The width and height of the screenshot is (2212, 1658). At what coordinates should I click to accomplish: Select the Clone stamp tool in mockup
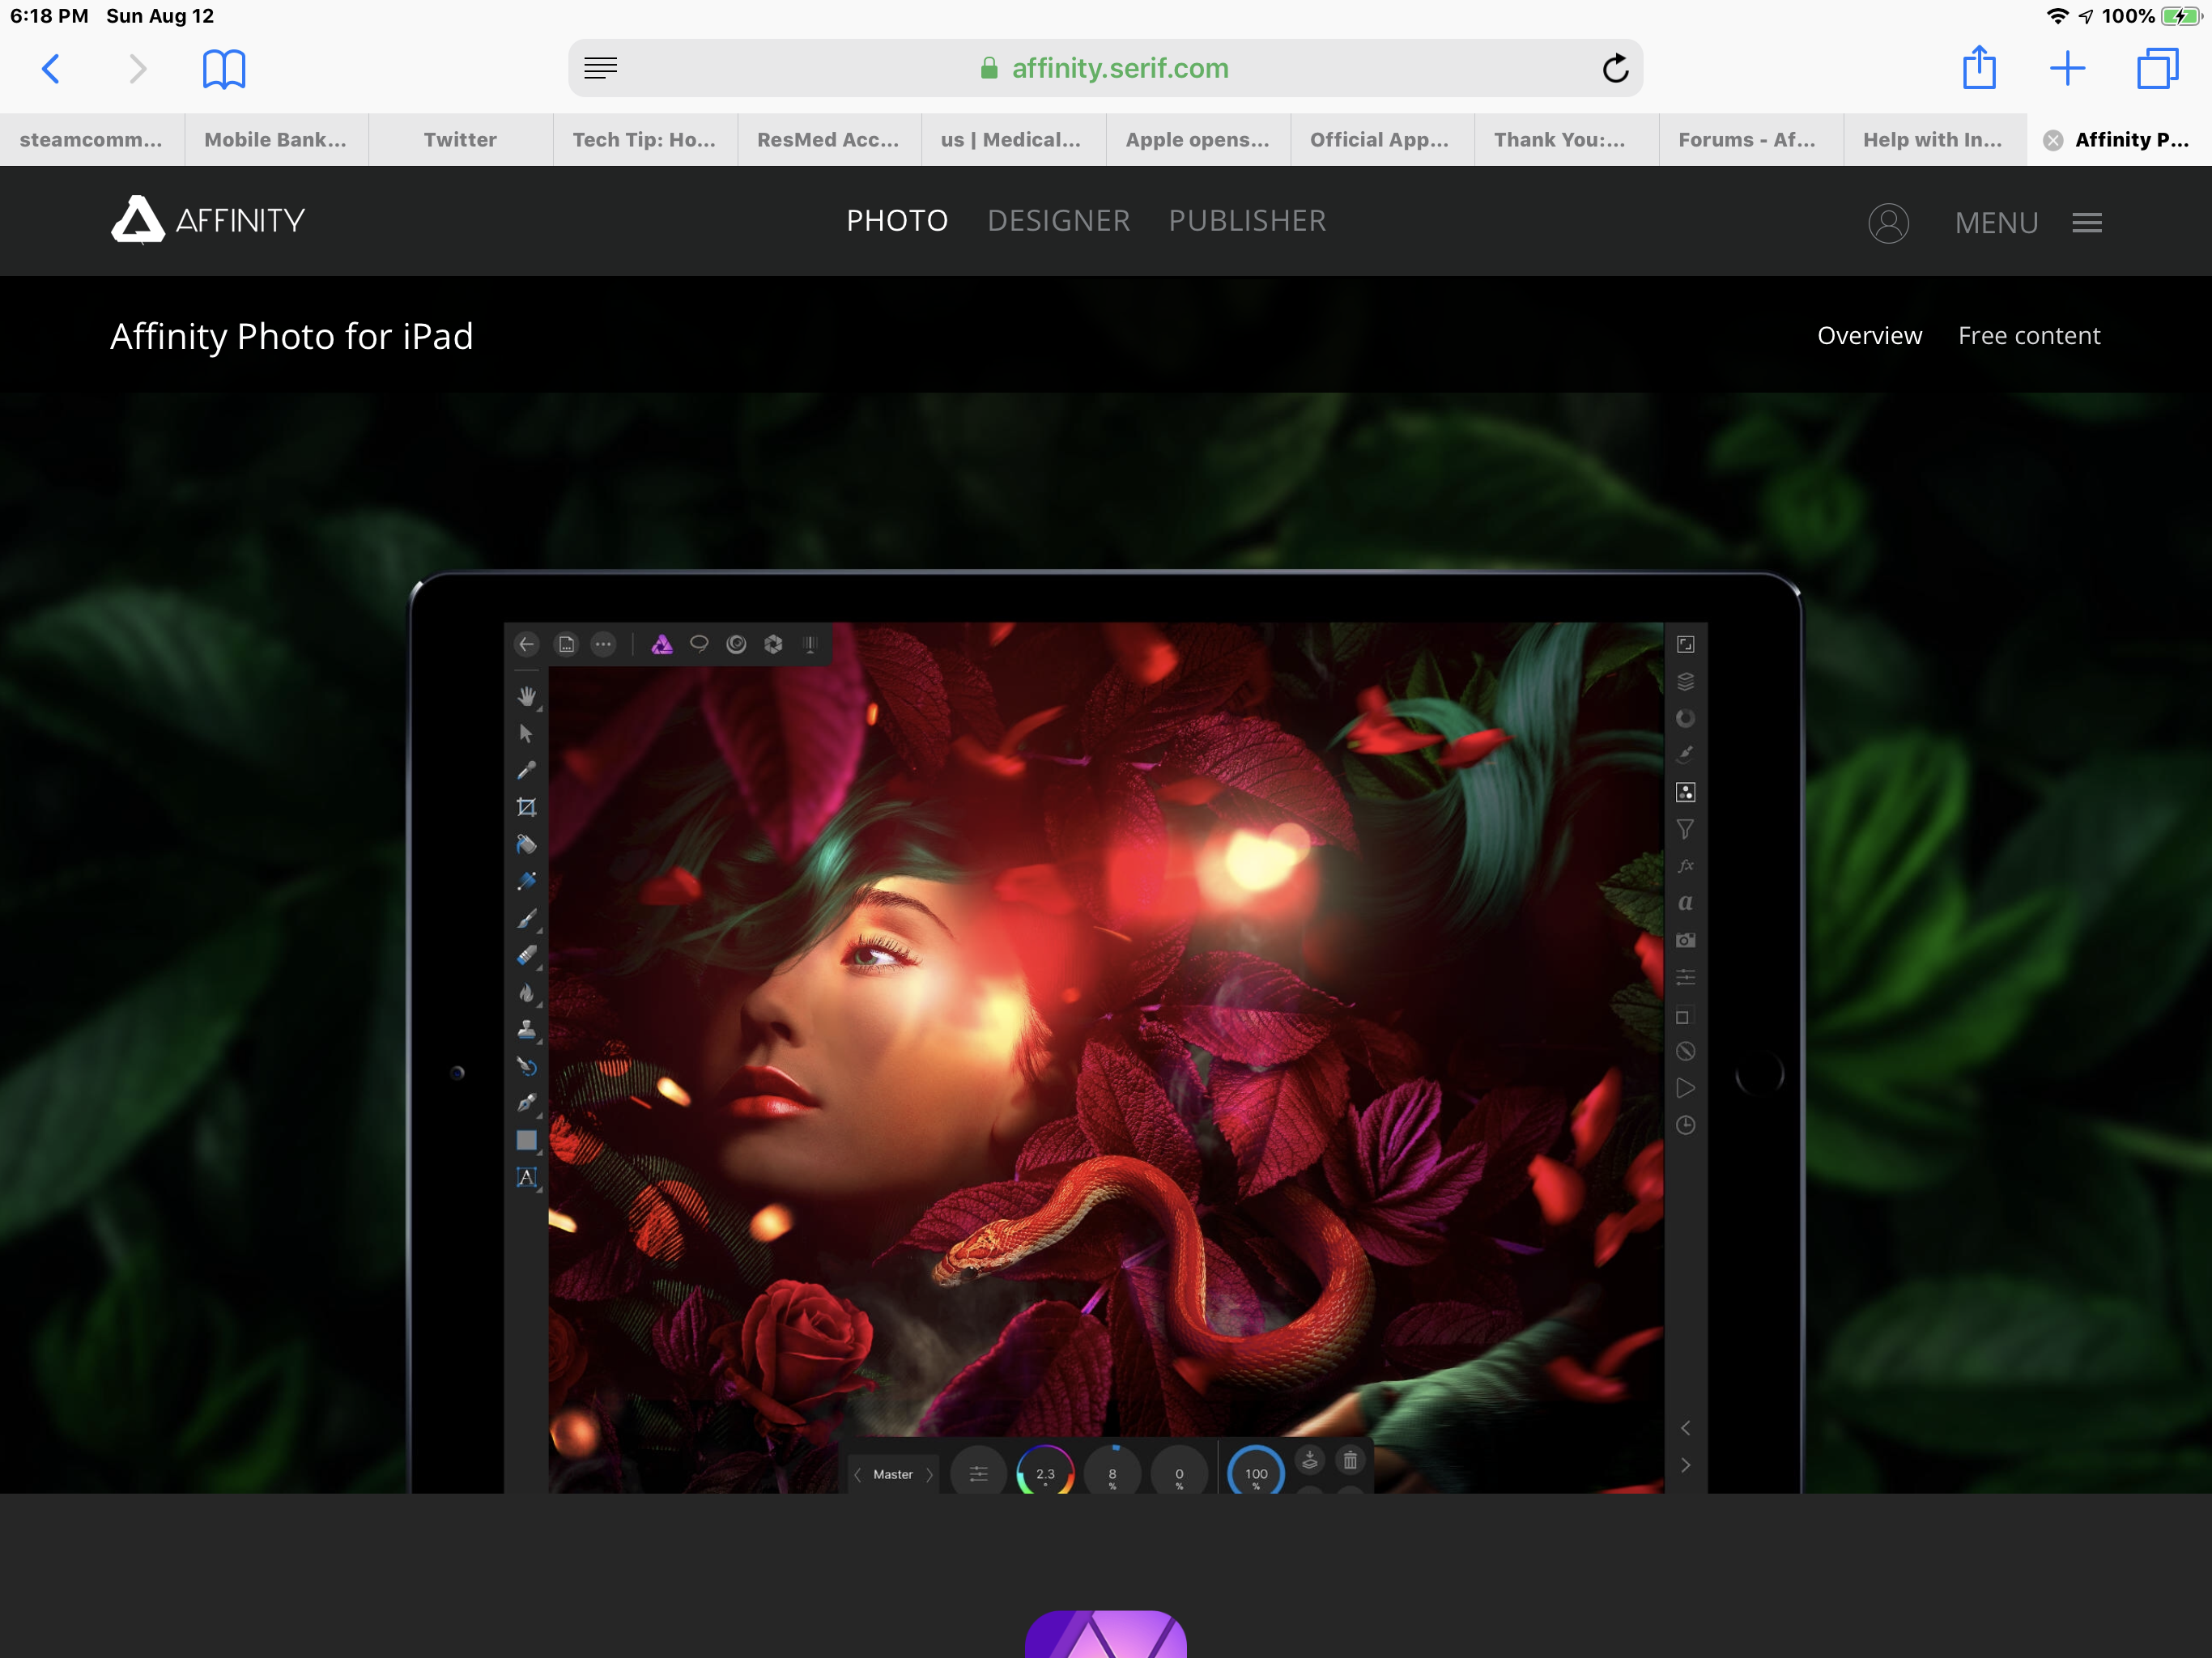[x=527, y=1030]
